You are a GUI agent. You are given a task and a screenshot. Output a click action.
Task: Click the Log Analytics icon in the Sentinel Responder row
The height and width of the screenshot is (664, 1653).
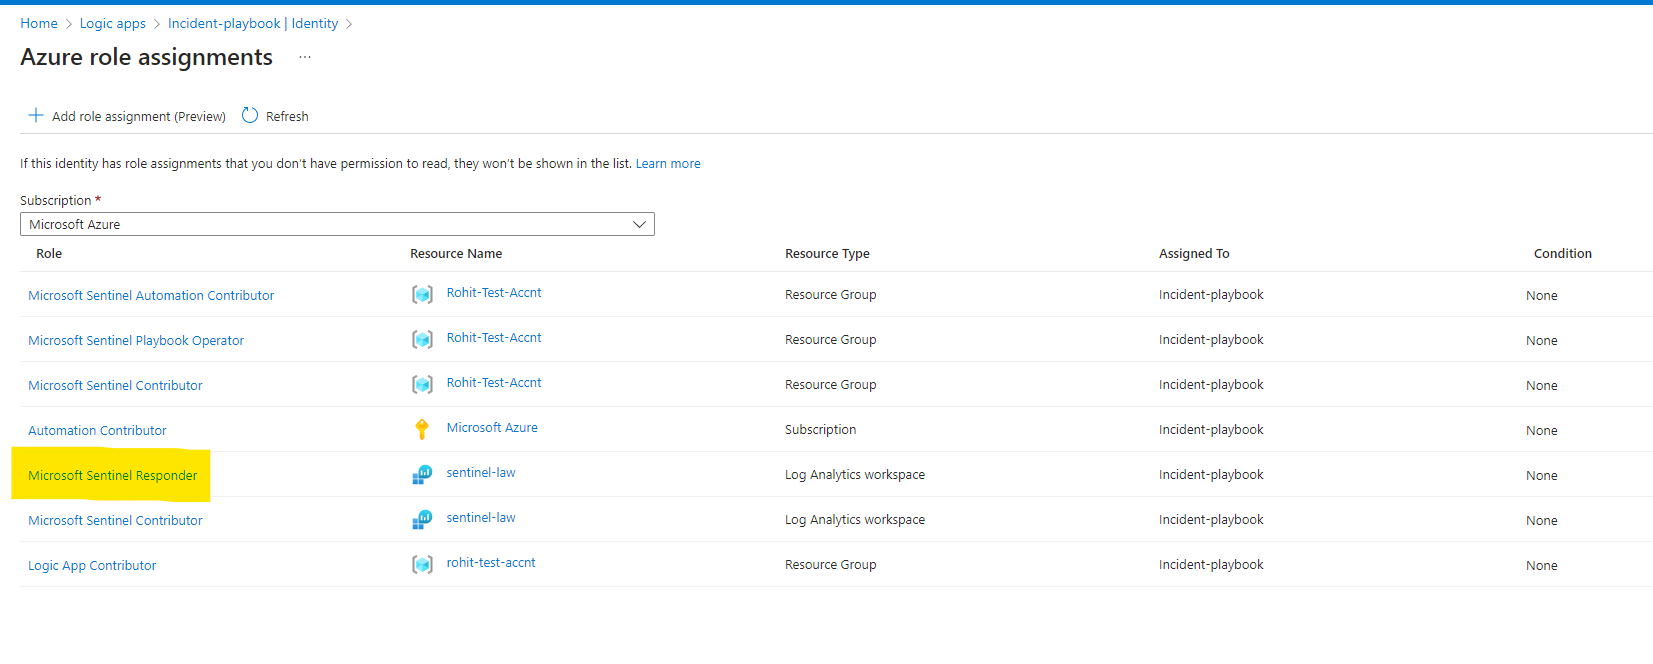tap(422, 474)
